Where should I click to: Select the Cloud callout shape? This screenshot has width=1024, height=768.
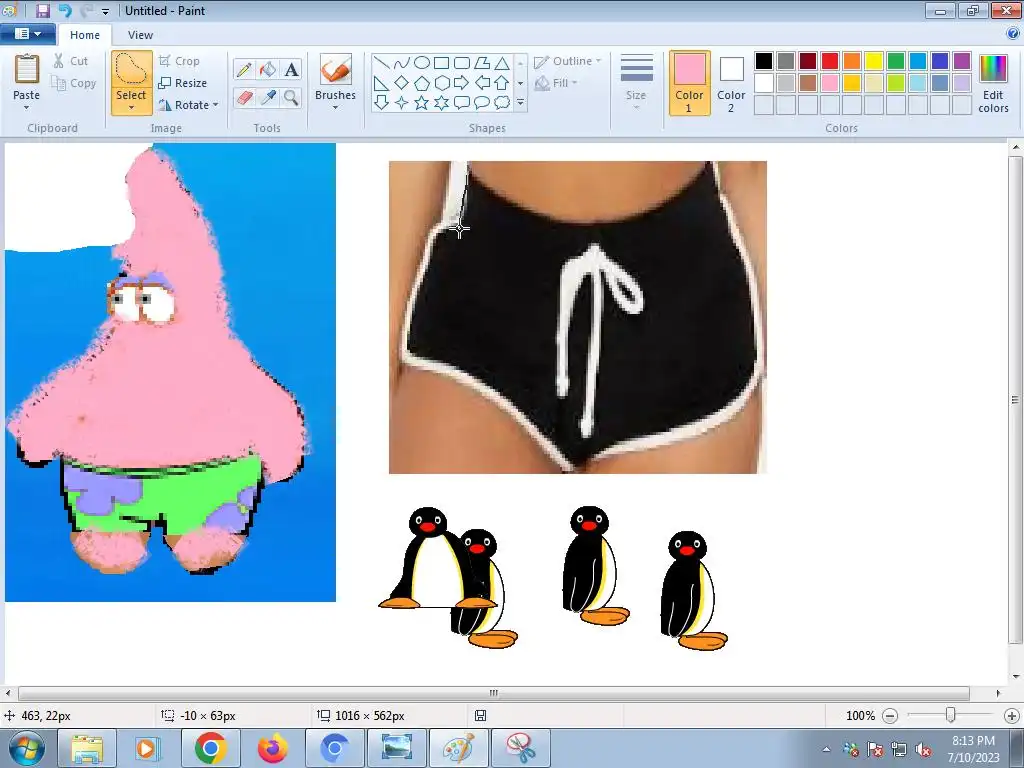(x=502, y=103)
